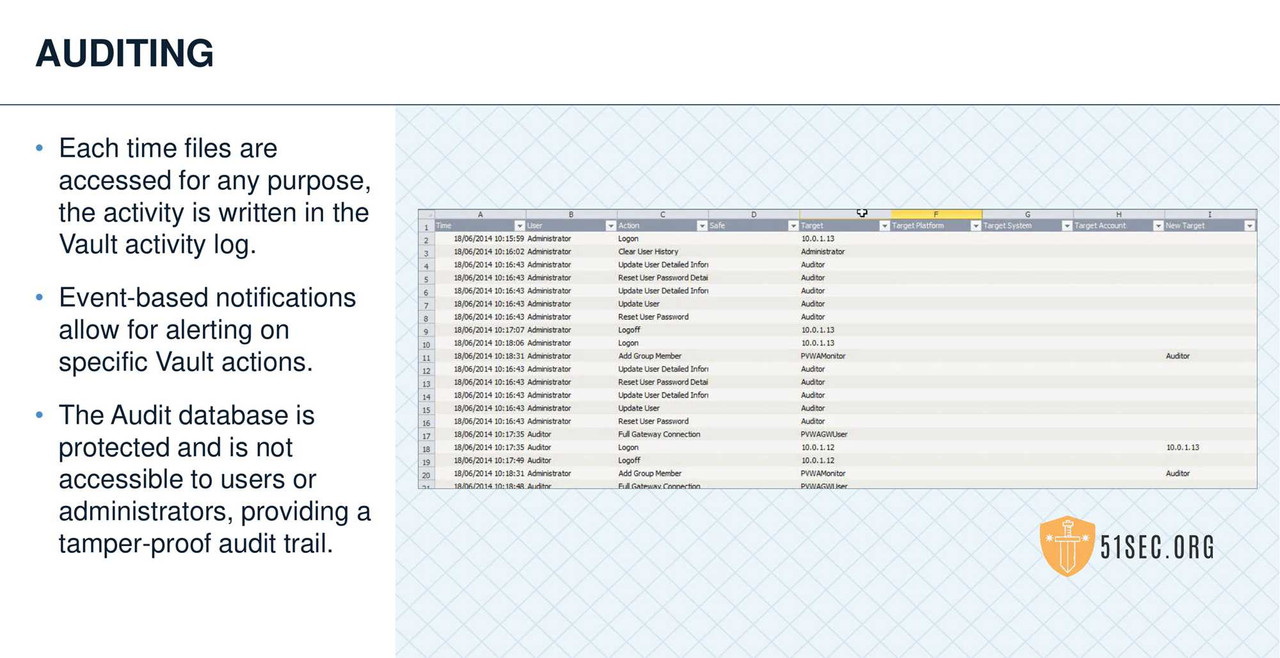Click 'Add Group Member' in row 20
The width and height of the screenshot is (1280, 658).
click(650, 473)
